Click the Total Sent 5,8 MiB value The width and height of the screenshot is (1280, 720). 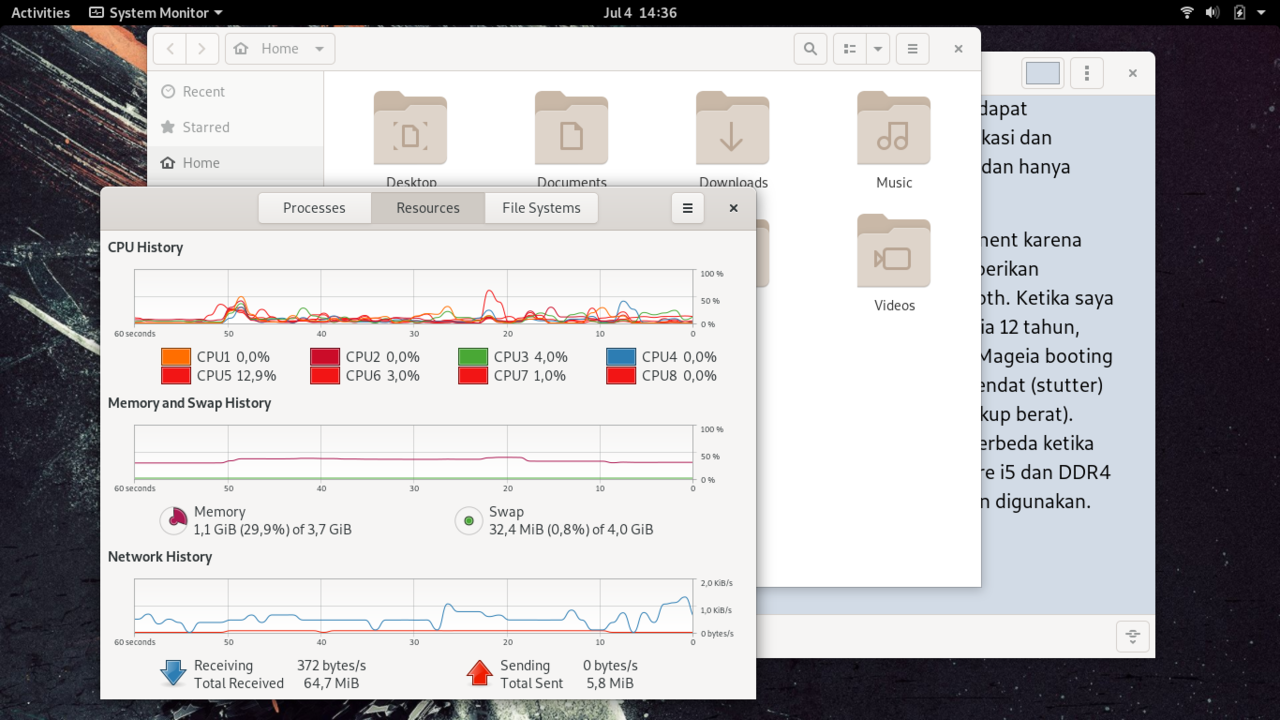[608, 683]
